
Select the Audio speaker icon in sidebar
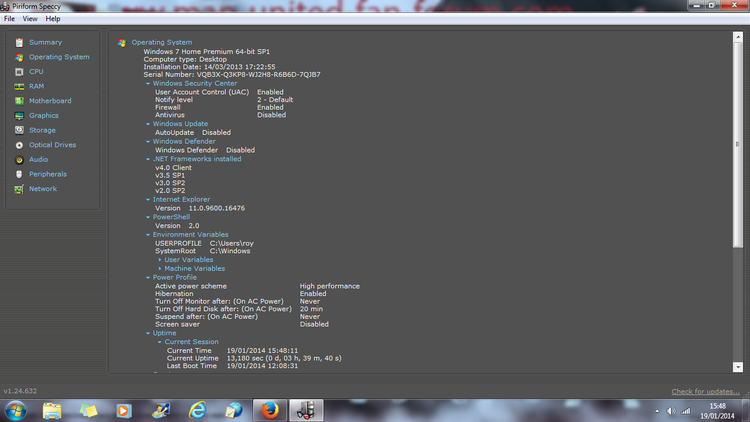[x=18, y=159]
